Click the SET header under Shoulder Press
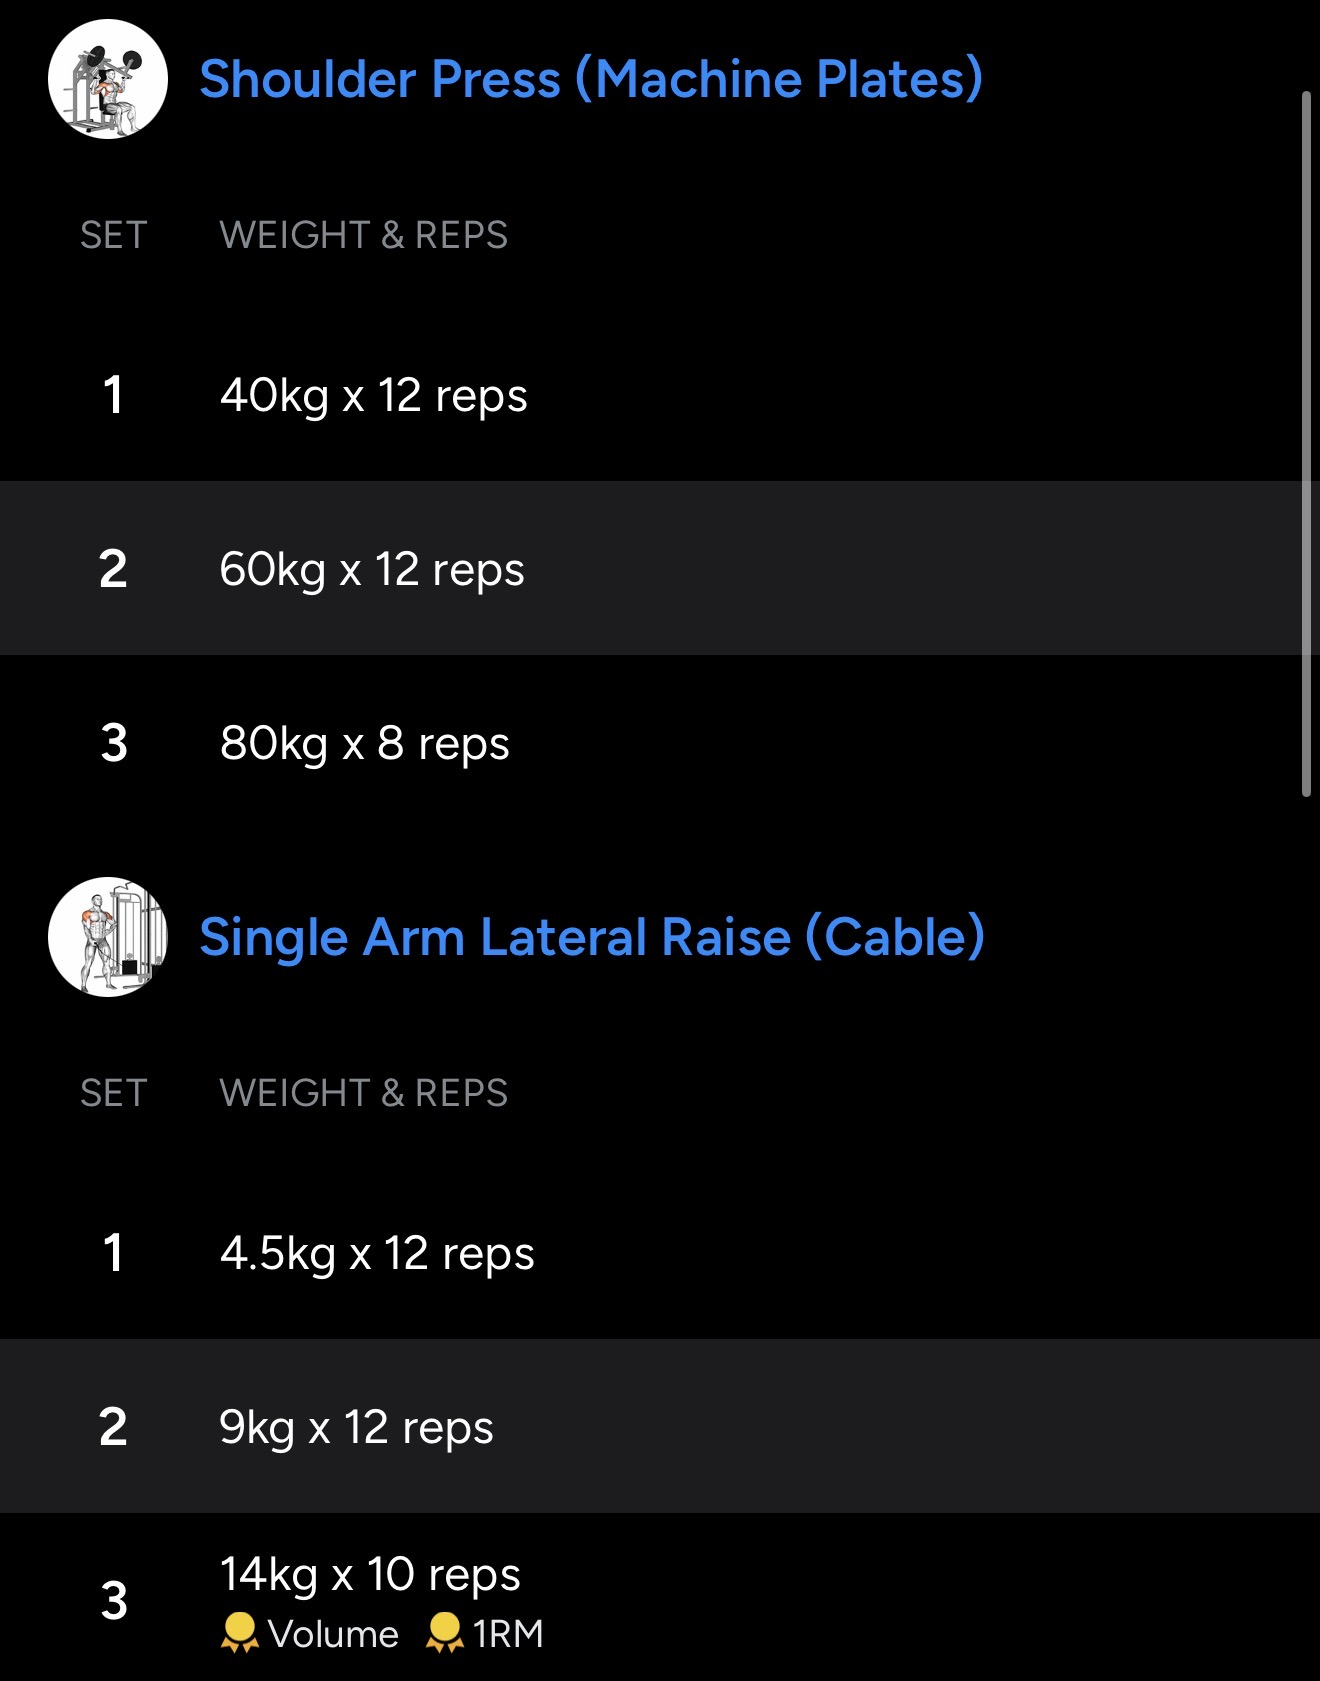 (x=114, y=235)
